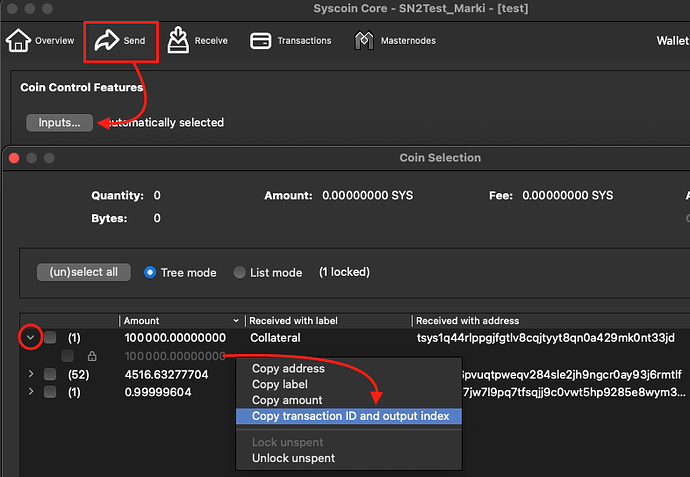690x477 pixels.
Task: Open the Overview home icon
Action: tap(18, 41)
